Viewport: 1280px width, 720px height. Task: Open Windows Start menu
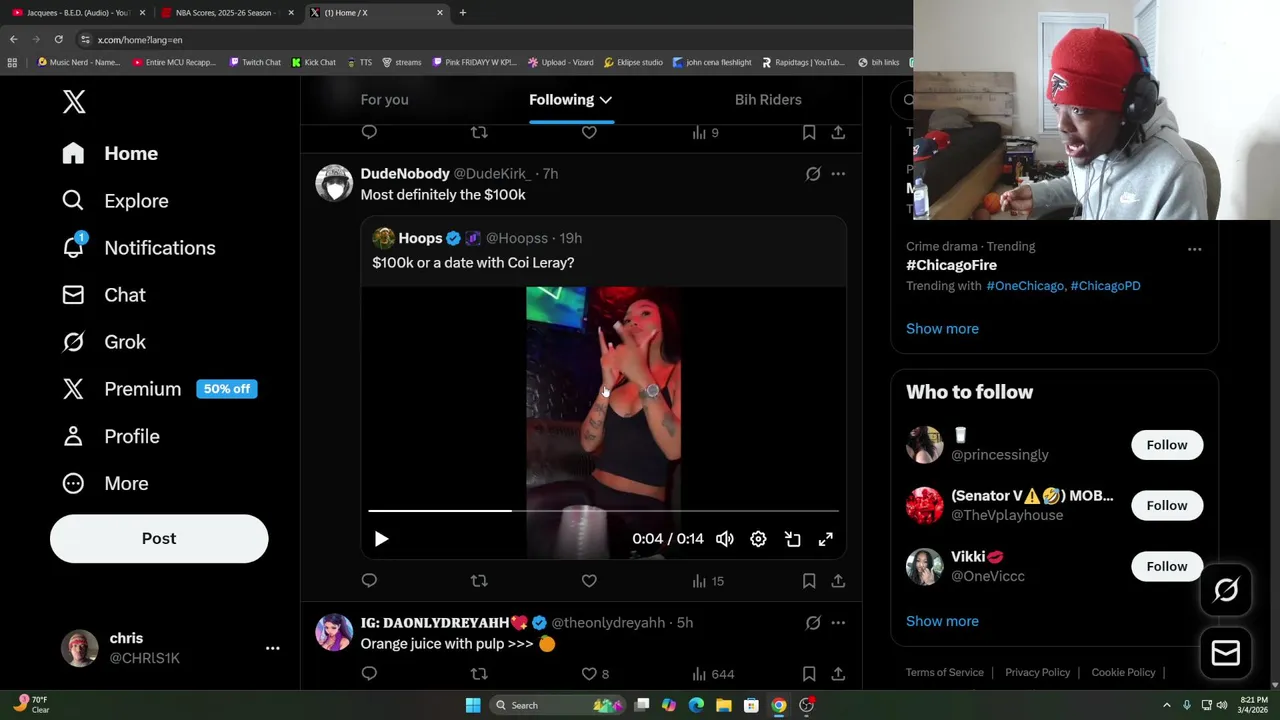(473, 705)
